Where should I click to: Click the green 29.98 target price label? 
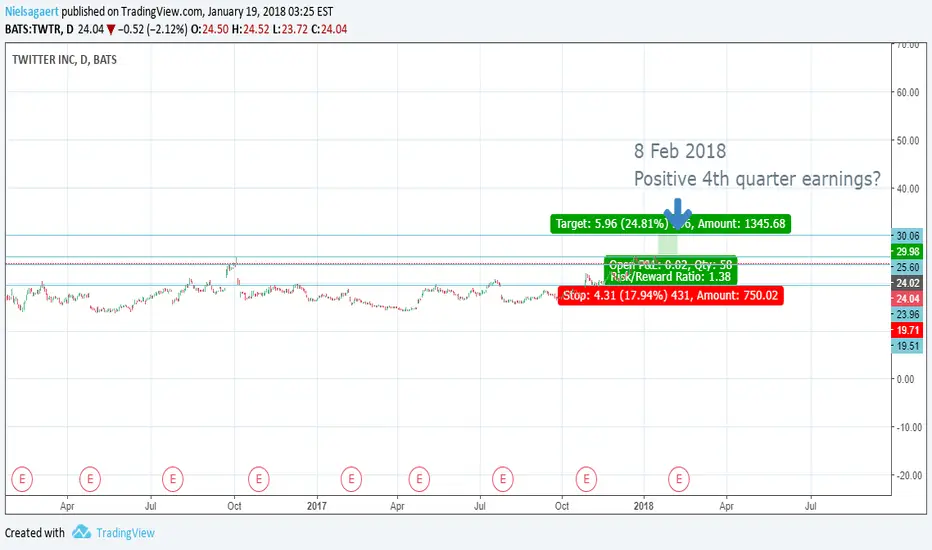click(x=907, y=252)
